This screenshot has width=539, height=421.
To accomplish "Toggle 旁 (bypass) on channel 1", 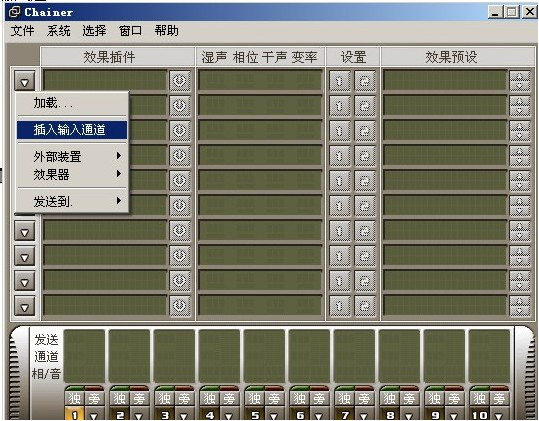I will pos(94,399).
